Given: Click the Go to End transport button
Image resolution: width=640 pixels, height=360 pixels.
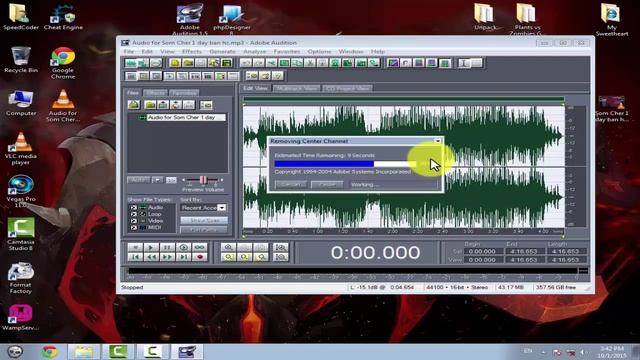Looking at the screenshot, I should pos(183,257).
